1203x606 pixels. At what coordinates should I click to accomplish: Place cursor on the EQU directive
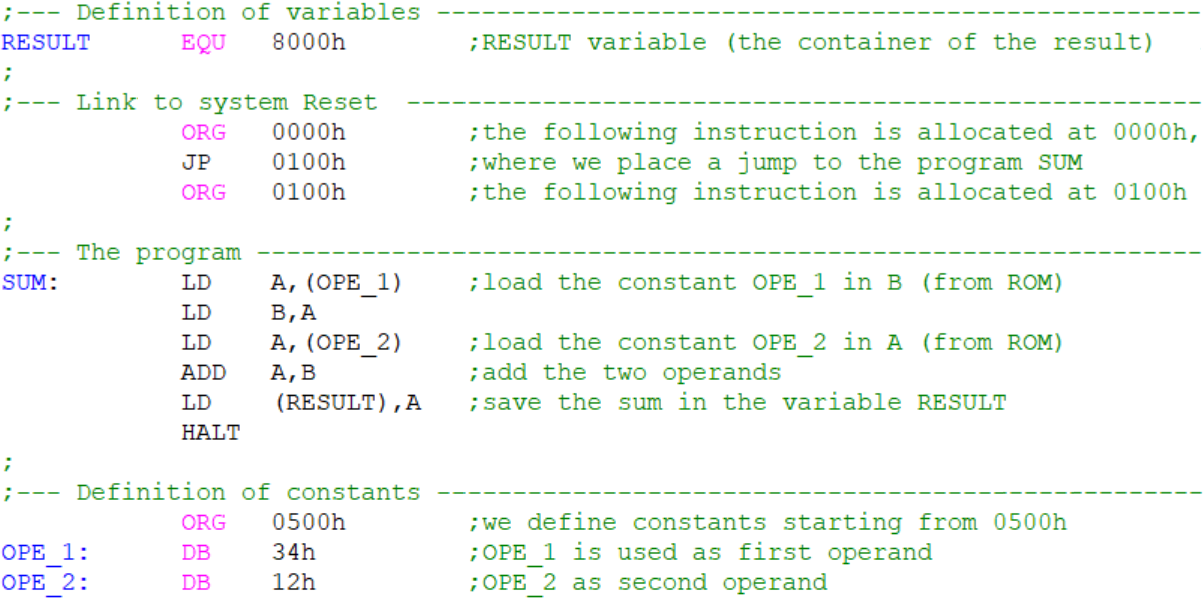(204, 43)
